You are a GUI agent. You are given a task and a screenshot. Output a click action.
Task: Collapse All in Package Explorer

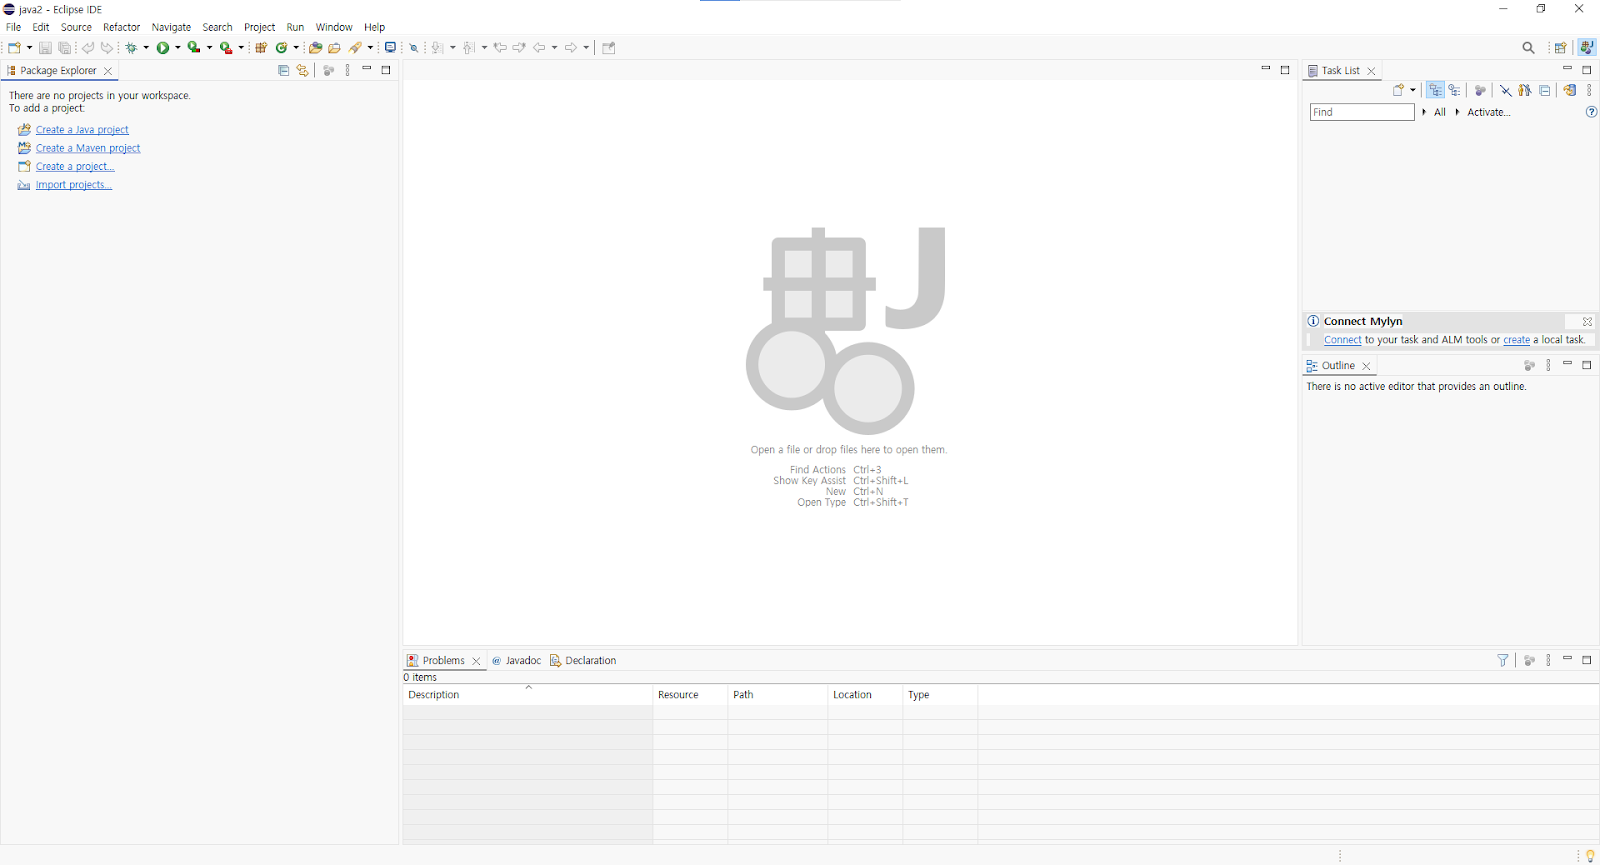click(x=283, y=70)
